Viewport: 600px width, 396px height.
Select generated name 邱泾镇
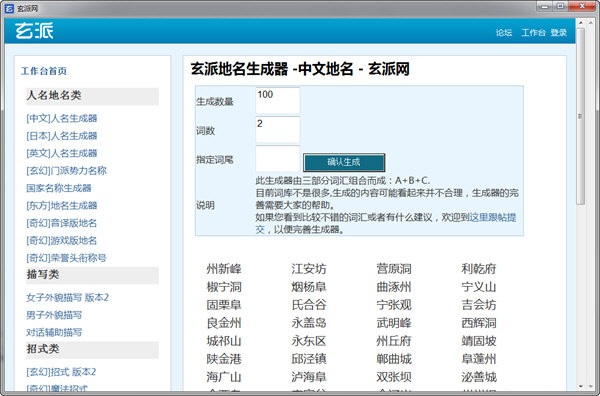pos(309,359)
